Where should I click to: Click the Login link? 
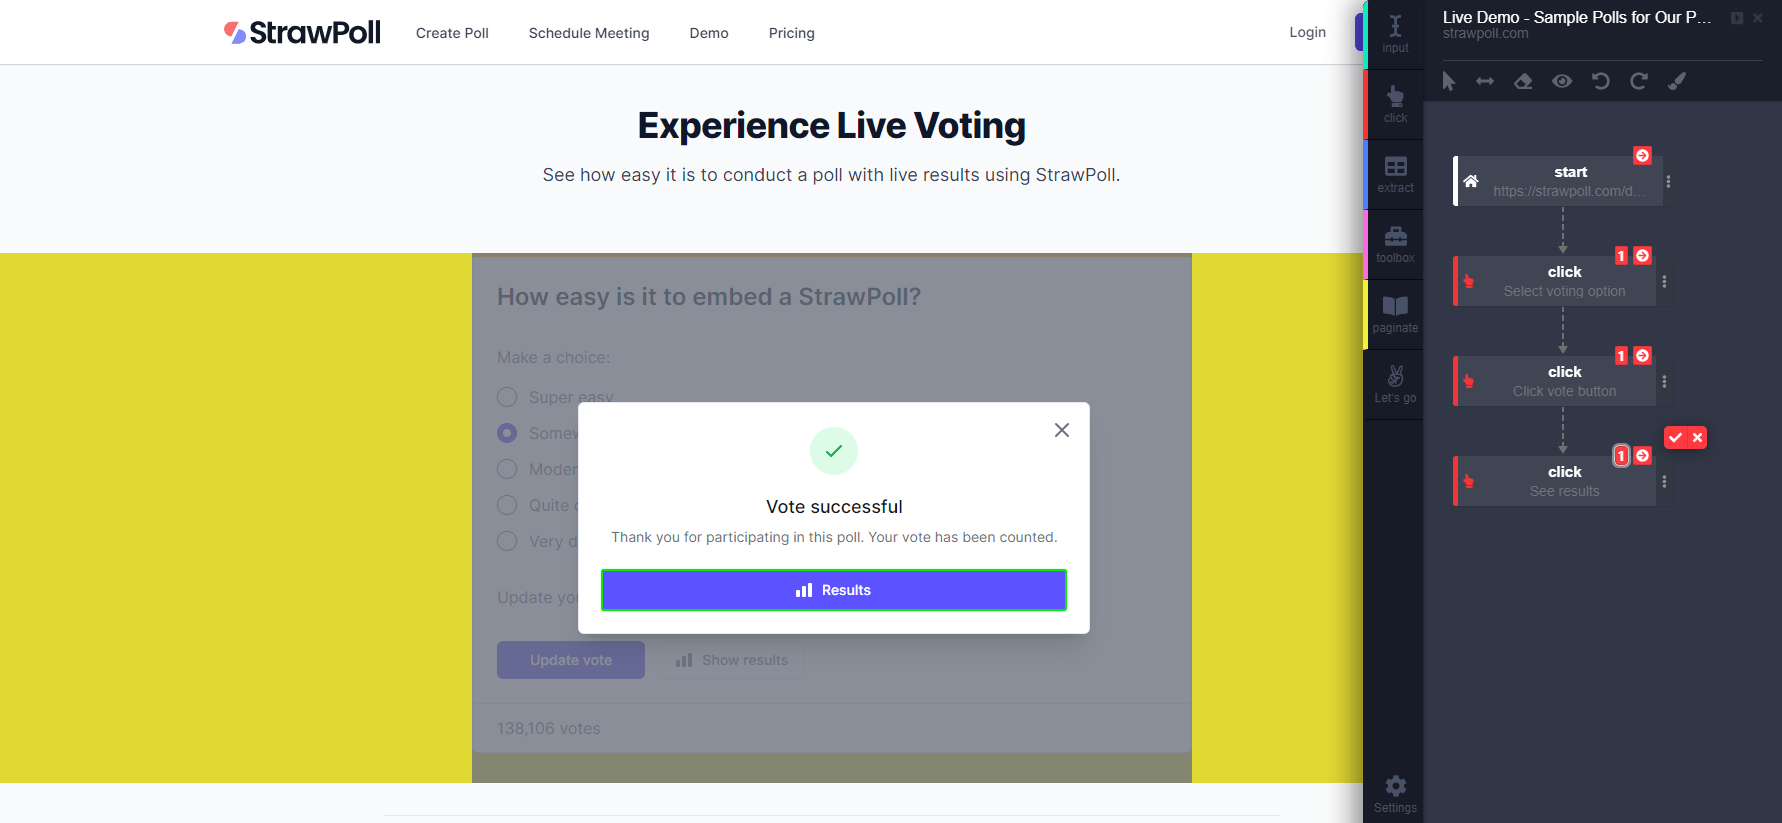coord(1307,32)
